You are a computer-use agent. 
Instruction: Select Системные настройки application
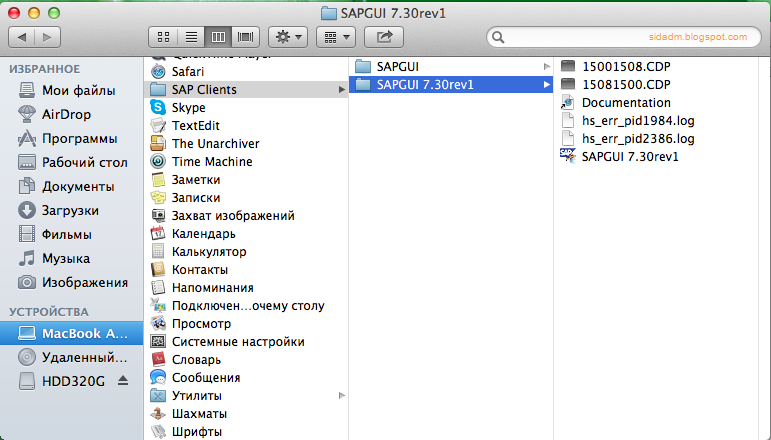(x=246, y=342)
